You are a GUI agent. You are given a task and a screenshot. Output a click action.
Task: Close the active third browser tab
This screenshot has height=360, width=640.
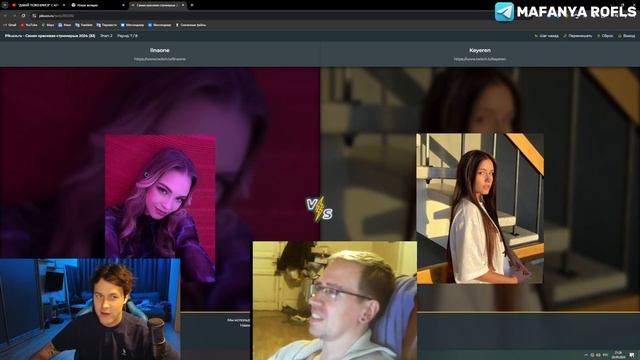pos(183,5)
